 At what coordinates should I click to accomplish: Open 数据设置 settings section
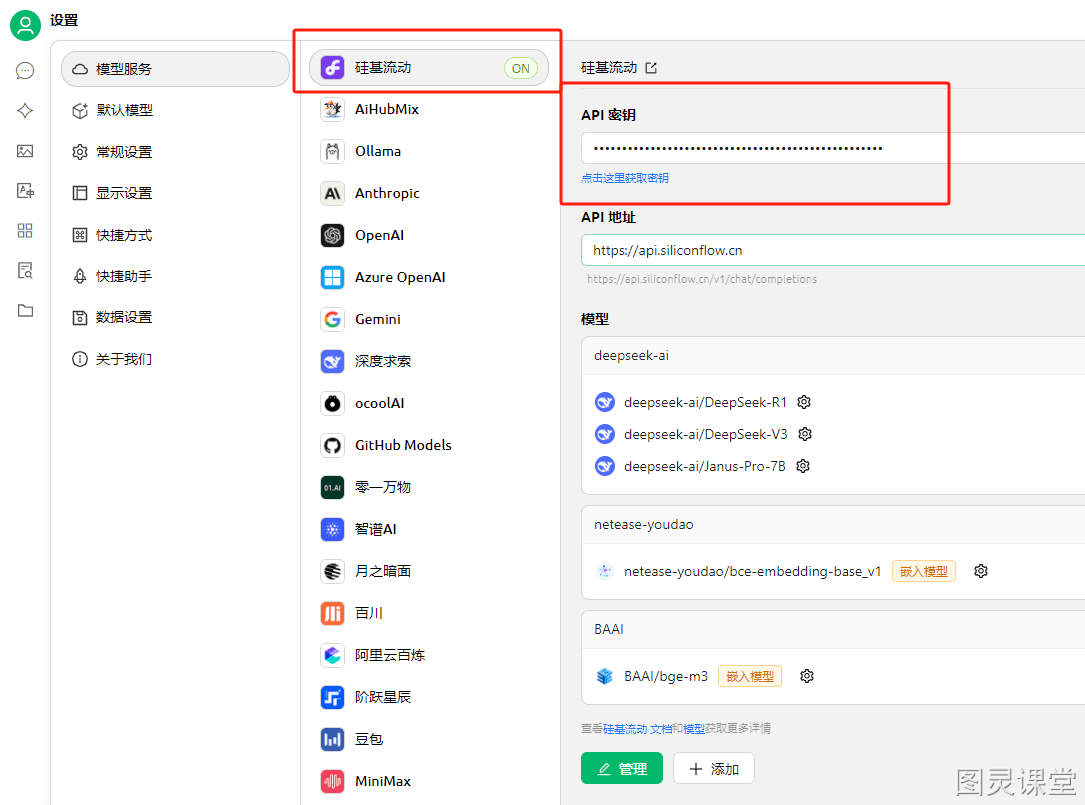(175, 317)
